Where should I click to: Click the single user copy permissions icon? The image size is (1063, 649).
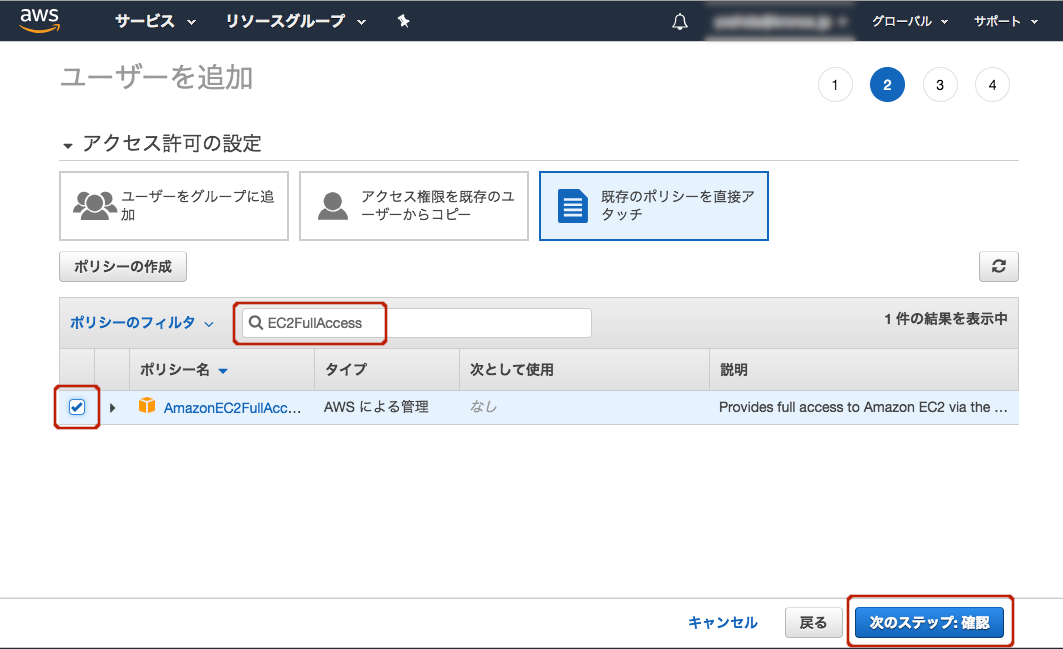click(x=333, y=206)
